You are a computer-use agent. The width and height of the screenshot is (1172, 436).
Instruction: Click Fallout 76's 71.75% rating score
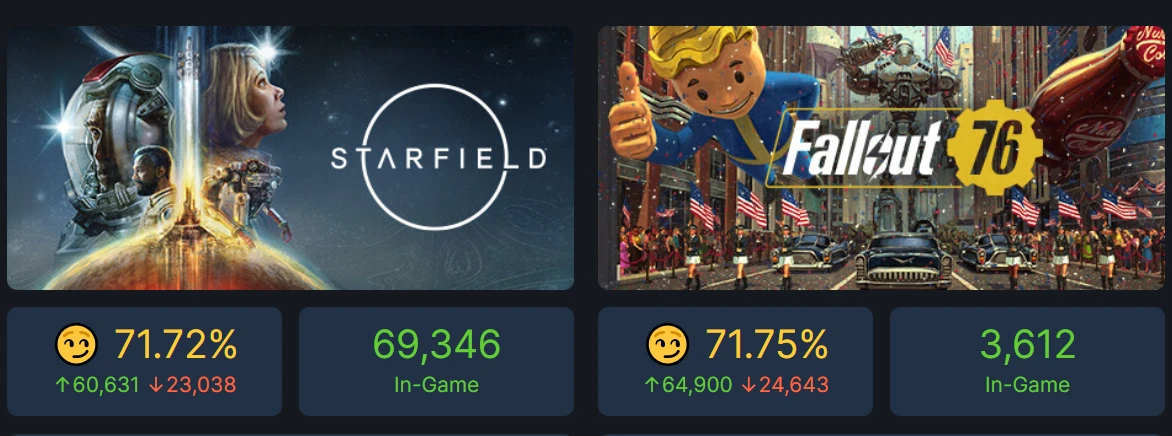point(767,345)
